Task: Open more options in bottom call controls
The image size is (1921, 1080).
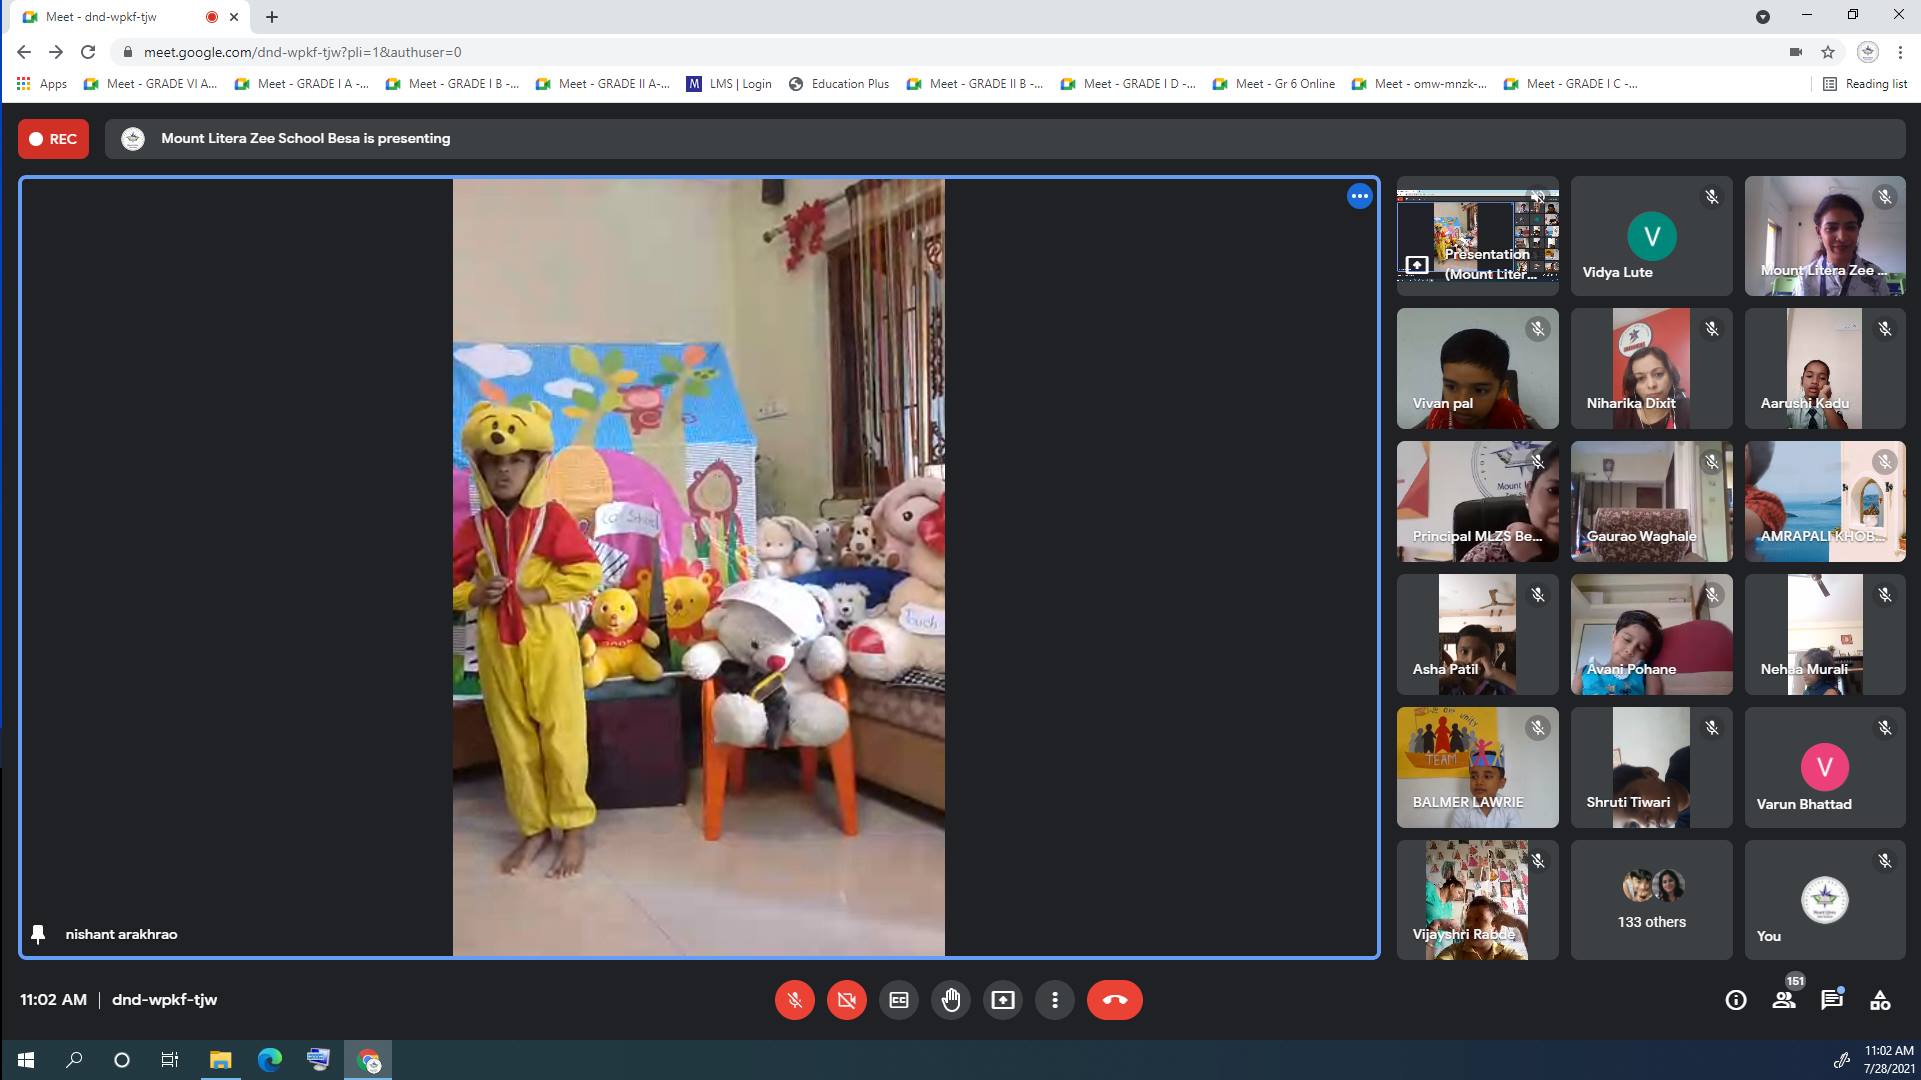Action: 1055,1000
